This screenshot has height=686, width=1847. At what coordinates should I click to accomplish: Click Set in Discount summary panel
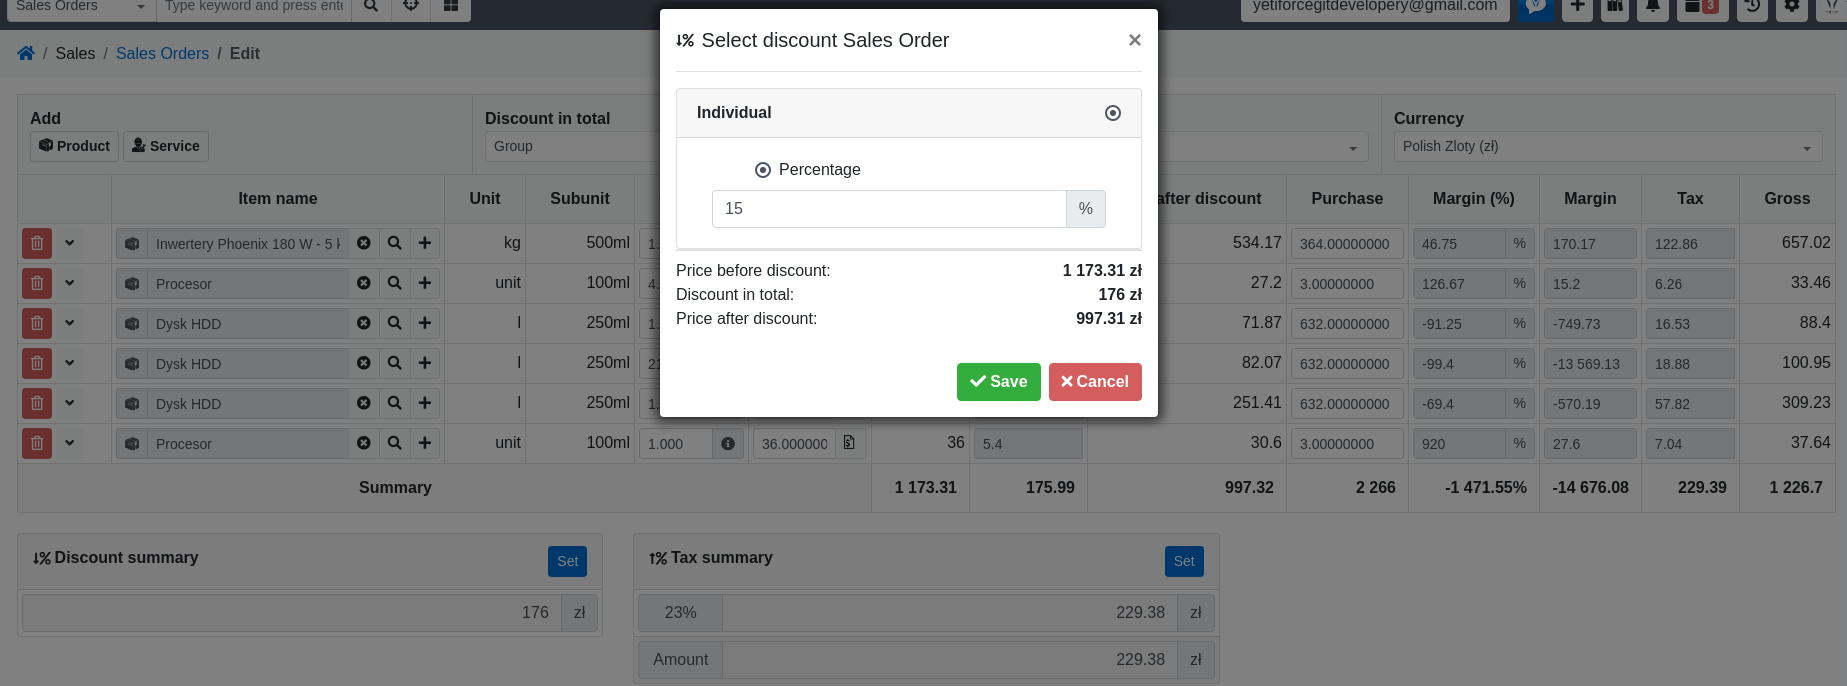click(567, 561)
